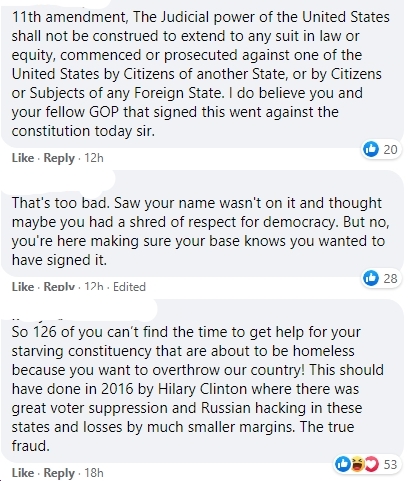The image size is (408, 481).
Task: Open reaction count 53 on third comment
Action: tap(390, 464)
